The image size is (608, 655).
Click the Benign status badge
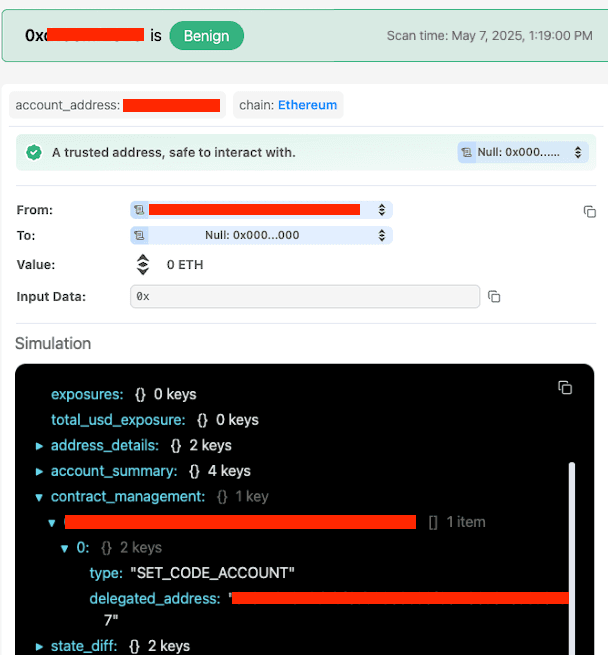(x=206, y=36)
